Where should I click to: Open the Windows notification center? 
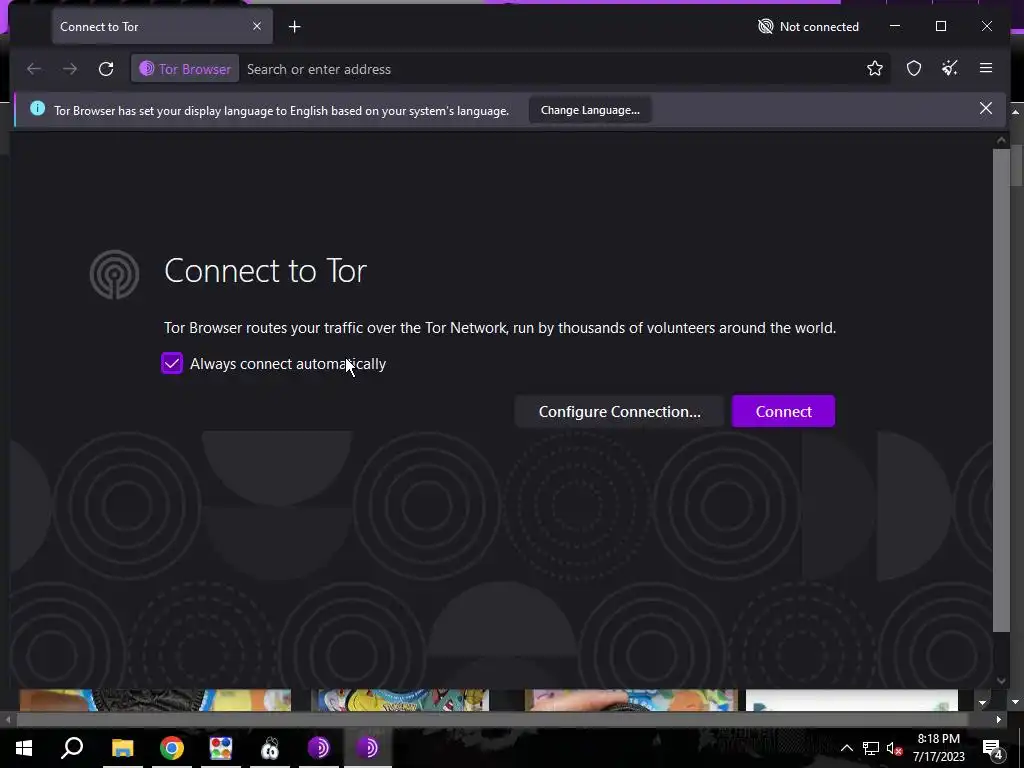pyautogui.click(x=993, y=749)
